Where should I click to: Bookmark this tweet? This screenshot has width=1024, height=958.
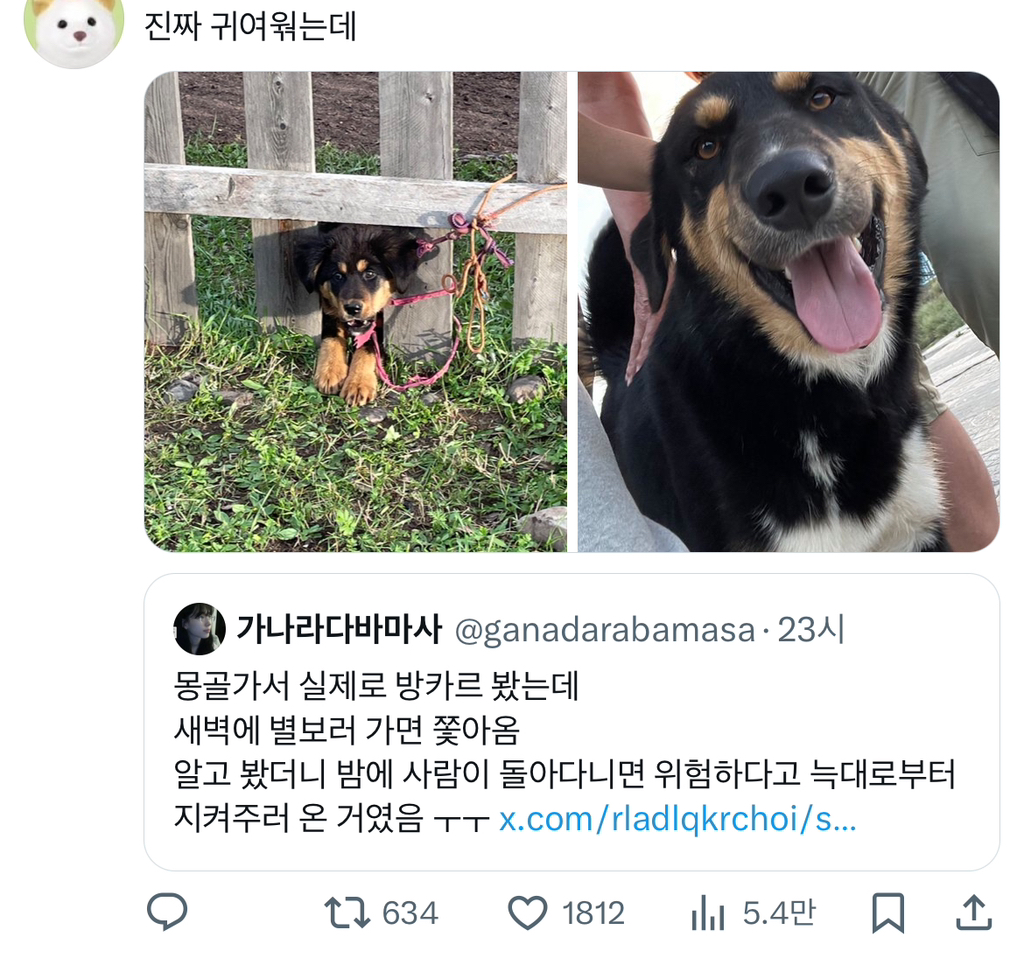click(888, 912)
